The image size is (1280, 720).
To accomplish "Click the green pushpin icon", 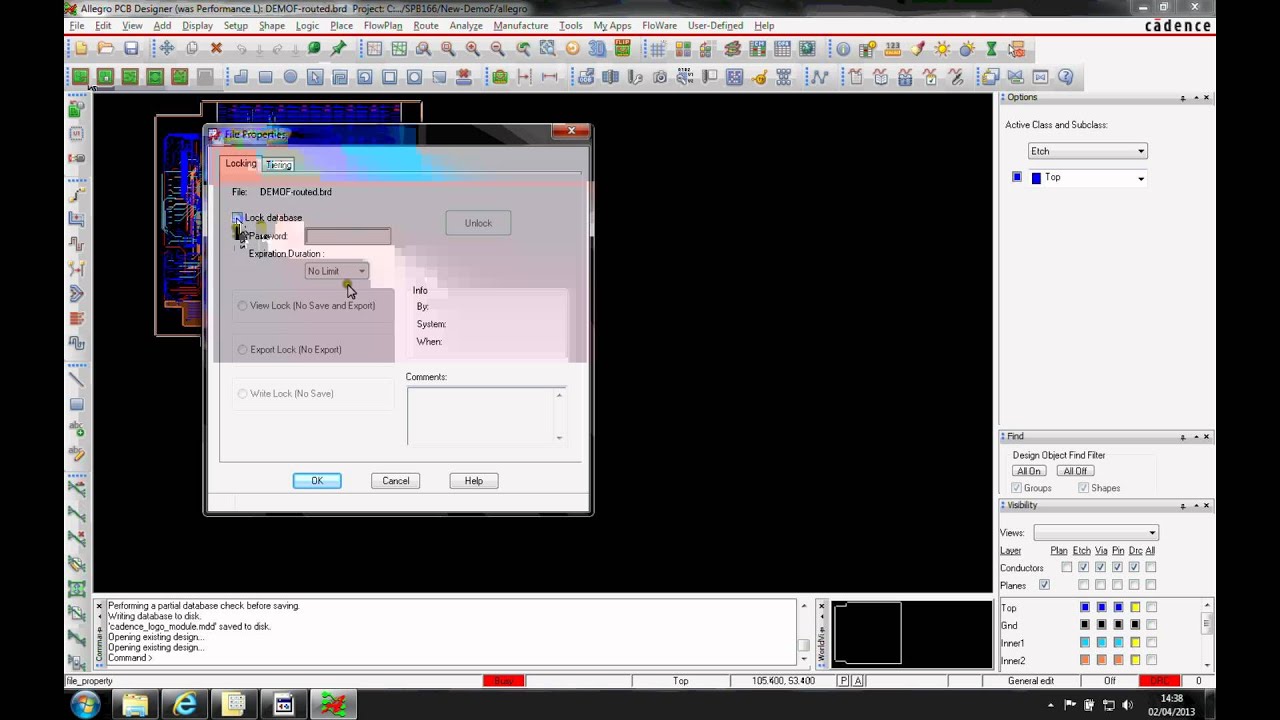I will pyautogui.click(x=339, y=48).
